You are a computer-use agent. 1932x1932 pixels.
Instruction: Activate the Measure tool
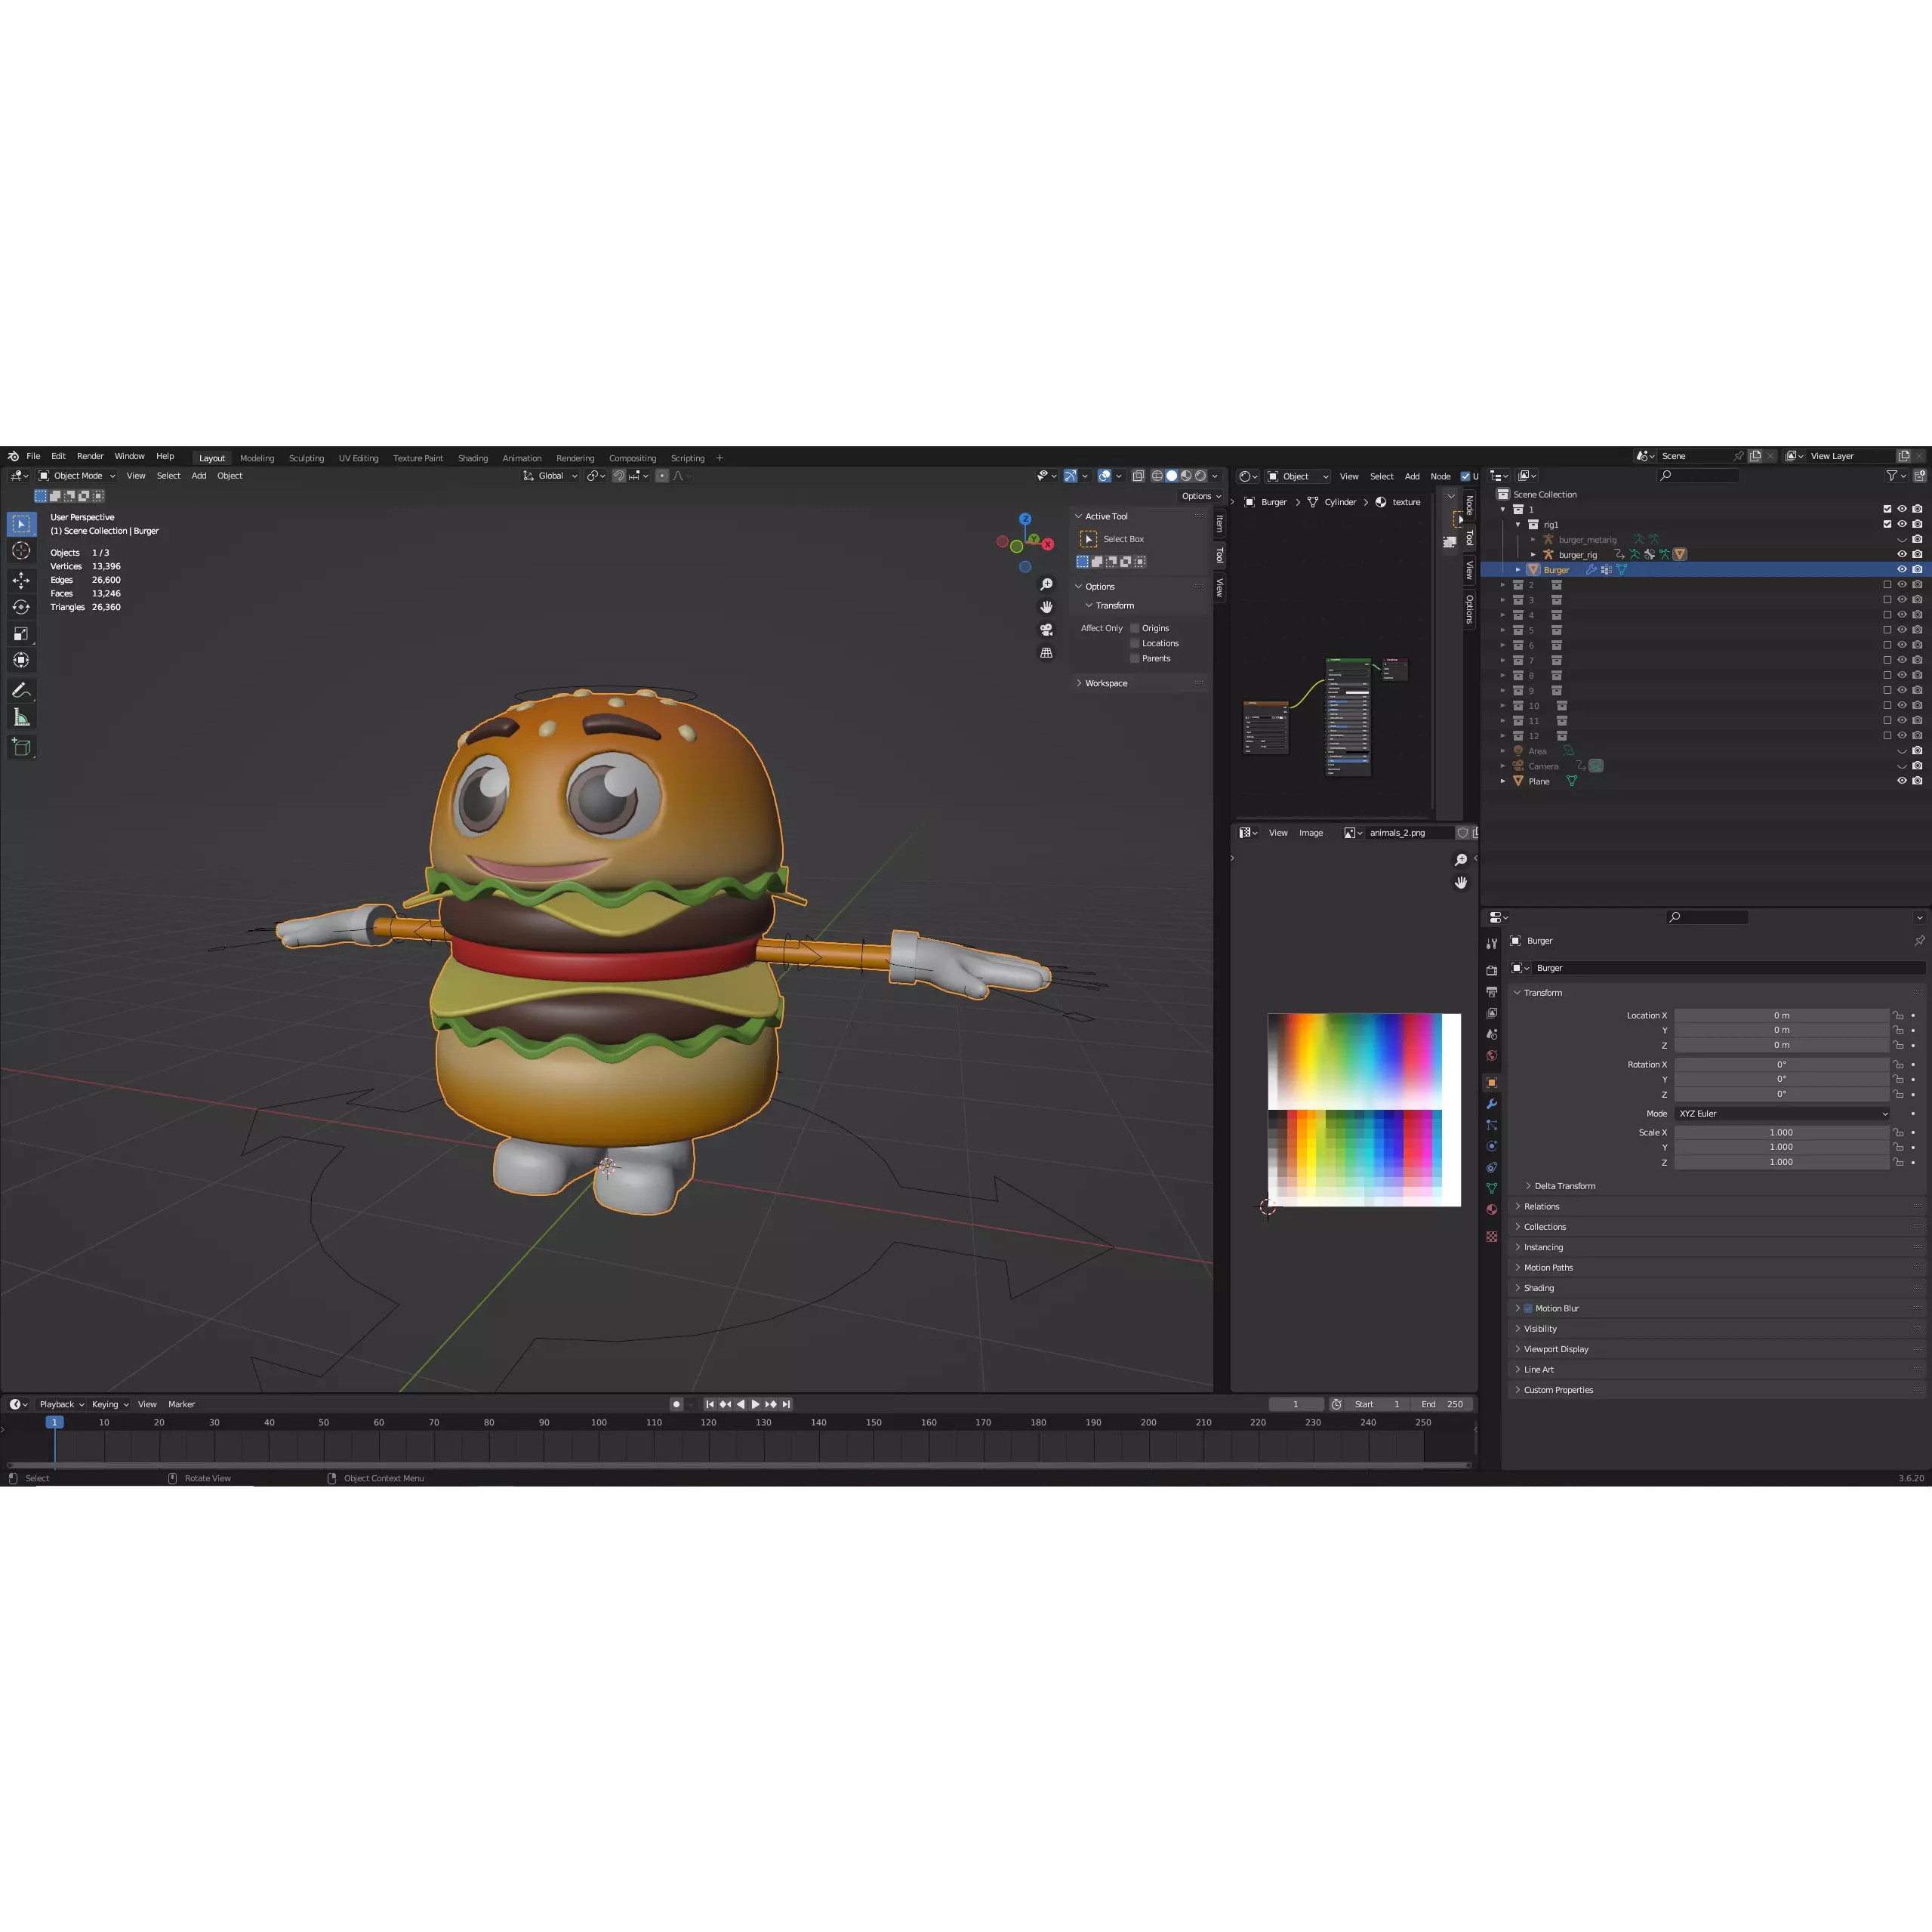click(x=21, y=717)
